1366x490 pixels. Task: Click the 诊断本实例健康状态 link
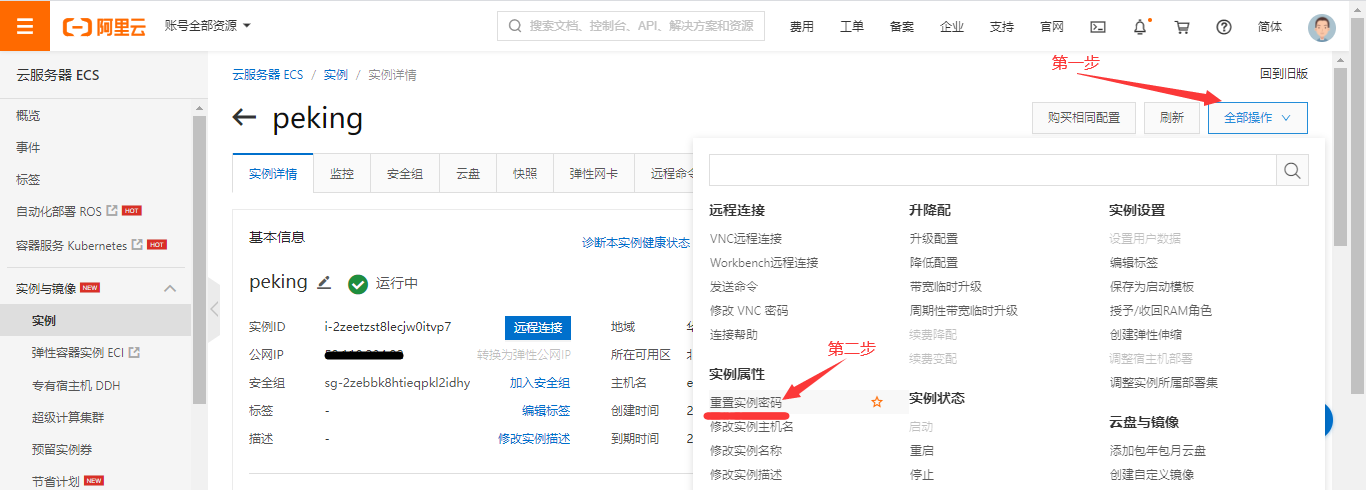point(636,243)
